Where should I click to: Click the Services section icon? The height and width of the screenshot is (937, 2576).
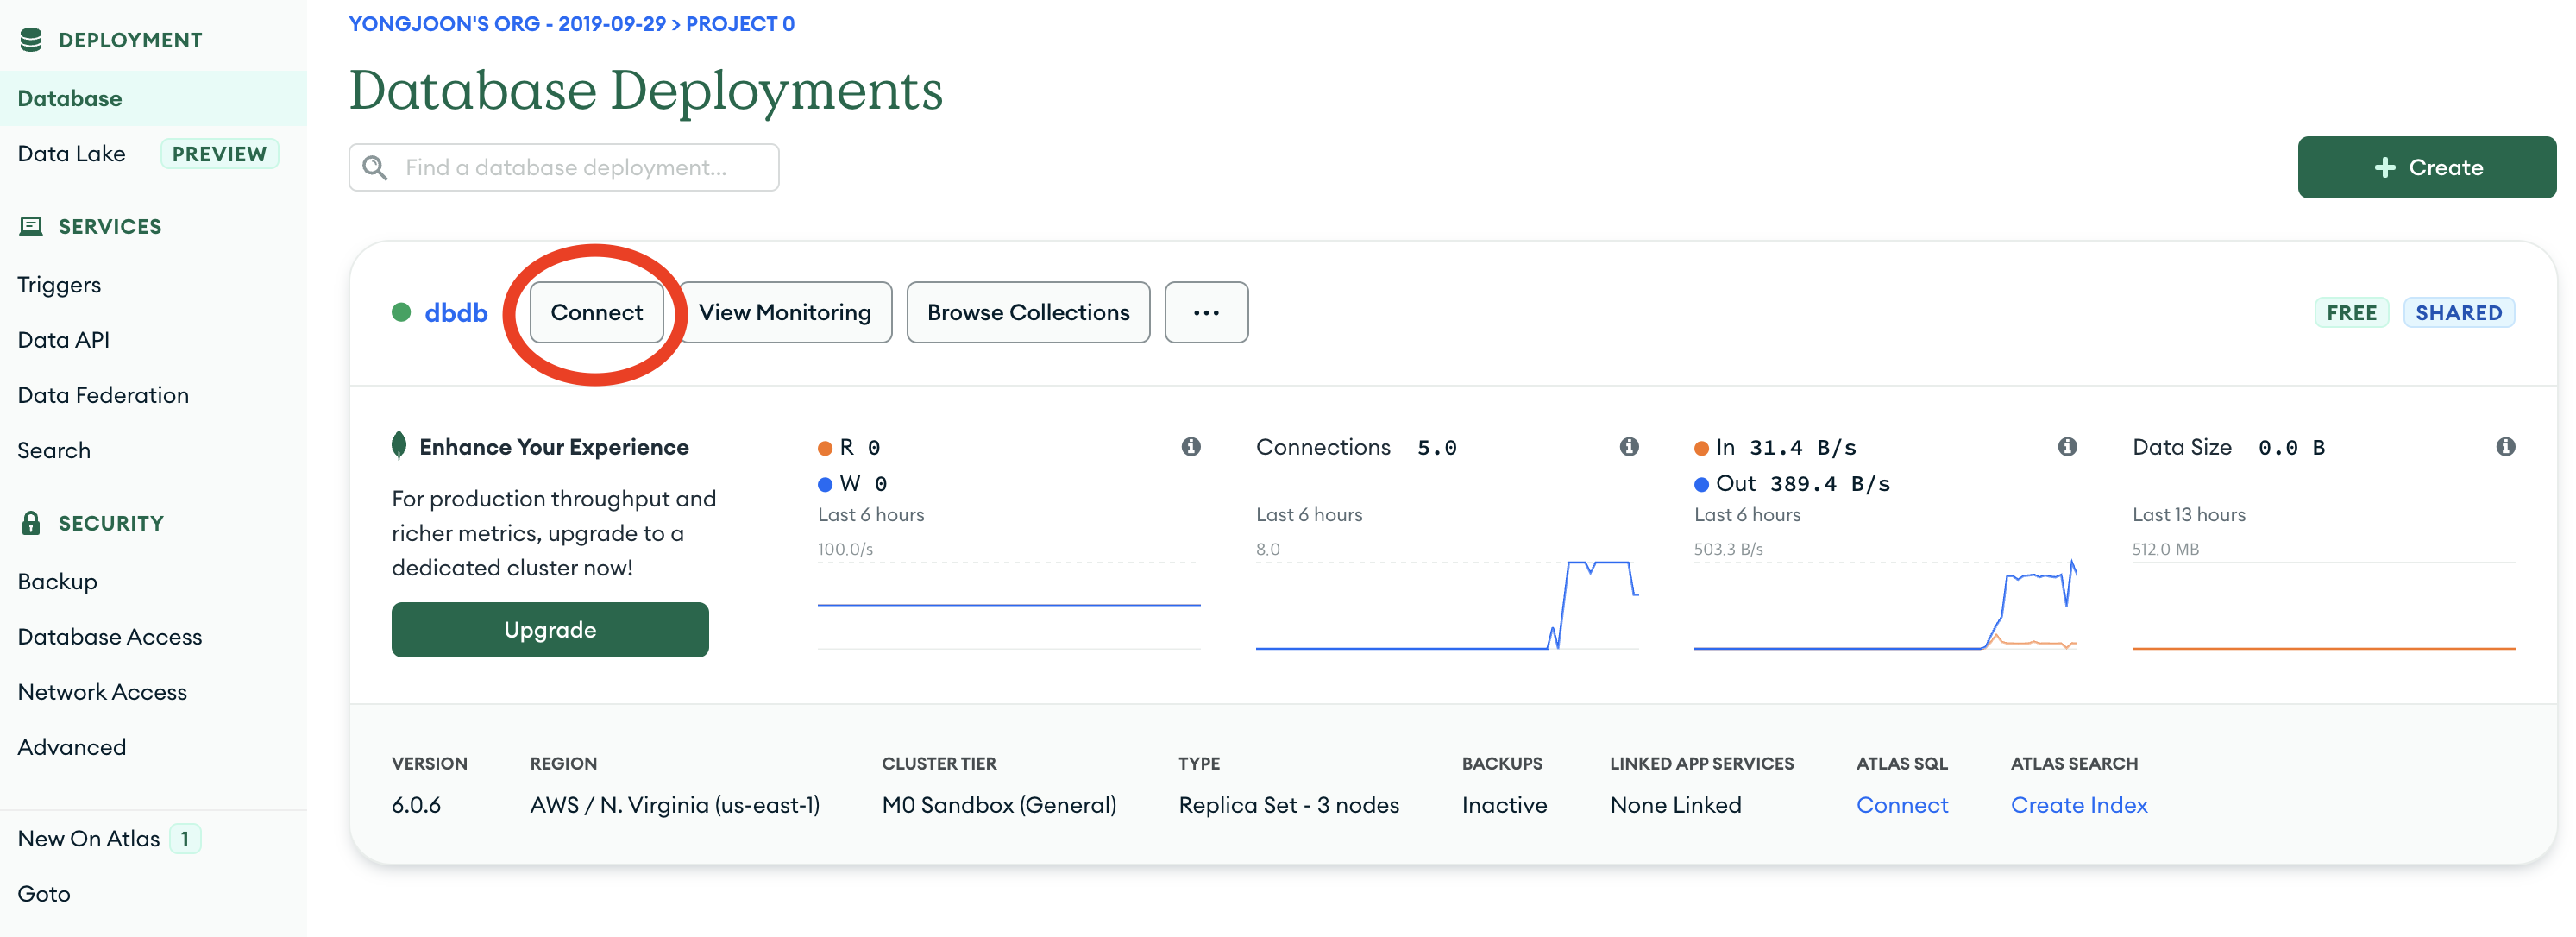tap(31, 226)
